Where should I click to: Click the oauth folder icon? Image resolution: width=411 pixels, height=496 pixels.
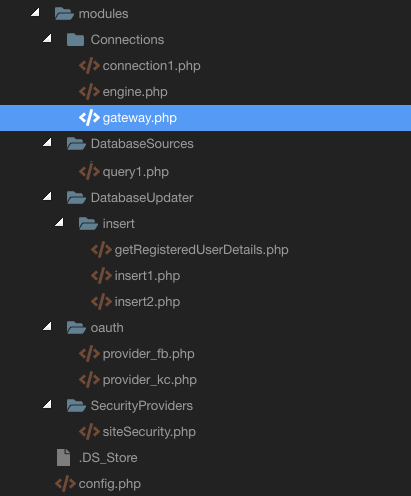(x=76, y=328)
